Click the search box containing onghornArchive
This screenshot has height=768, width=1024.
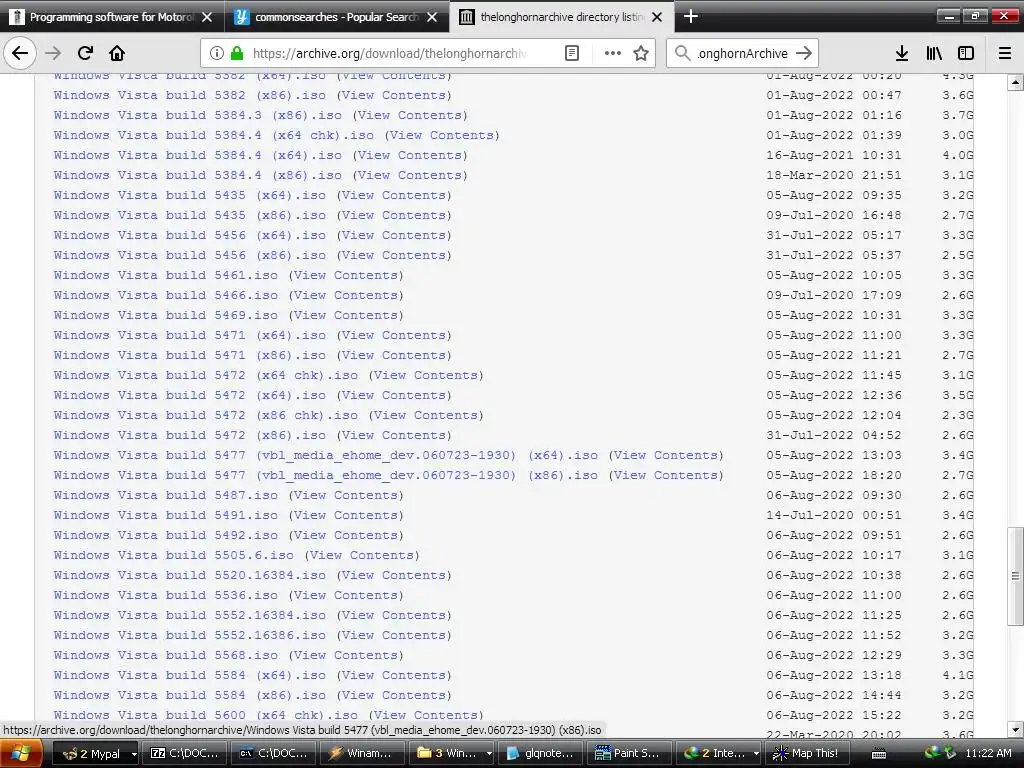point(743,53)
